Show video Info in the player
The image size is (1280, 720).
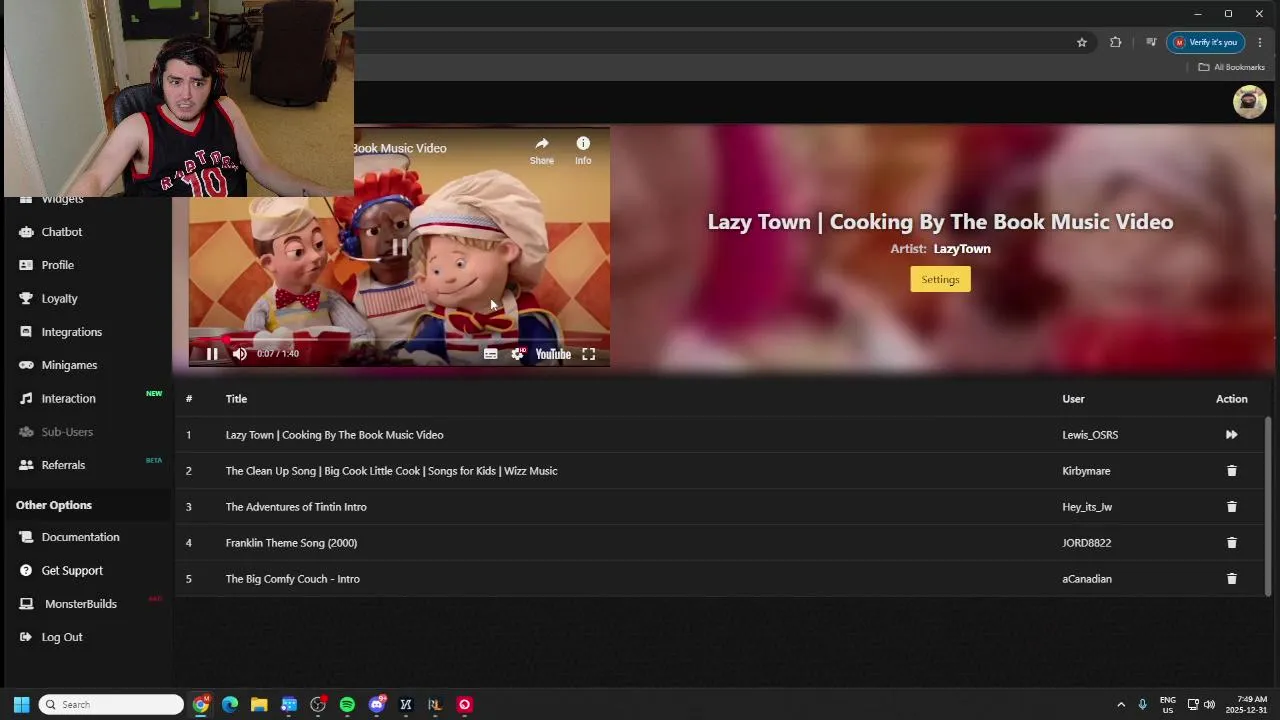pos(583,150)
